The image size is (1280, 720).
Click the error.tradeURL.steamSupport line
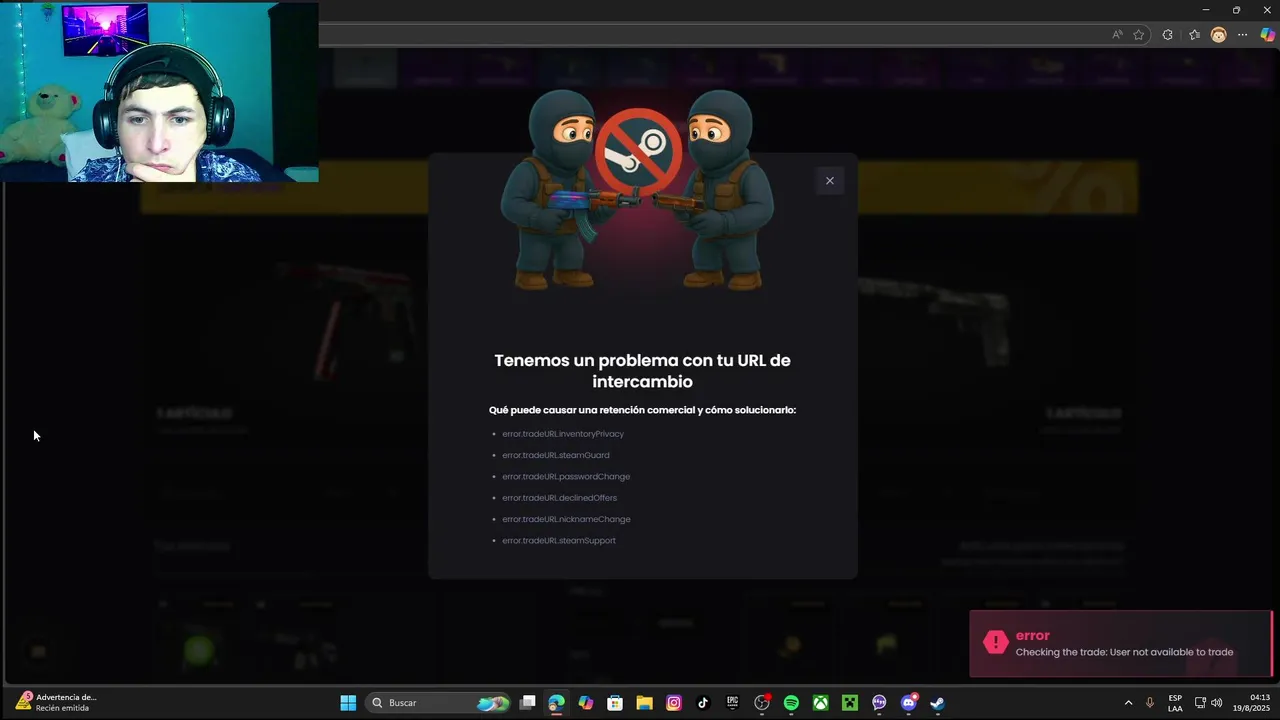559,540
